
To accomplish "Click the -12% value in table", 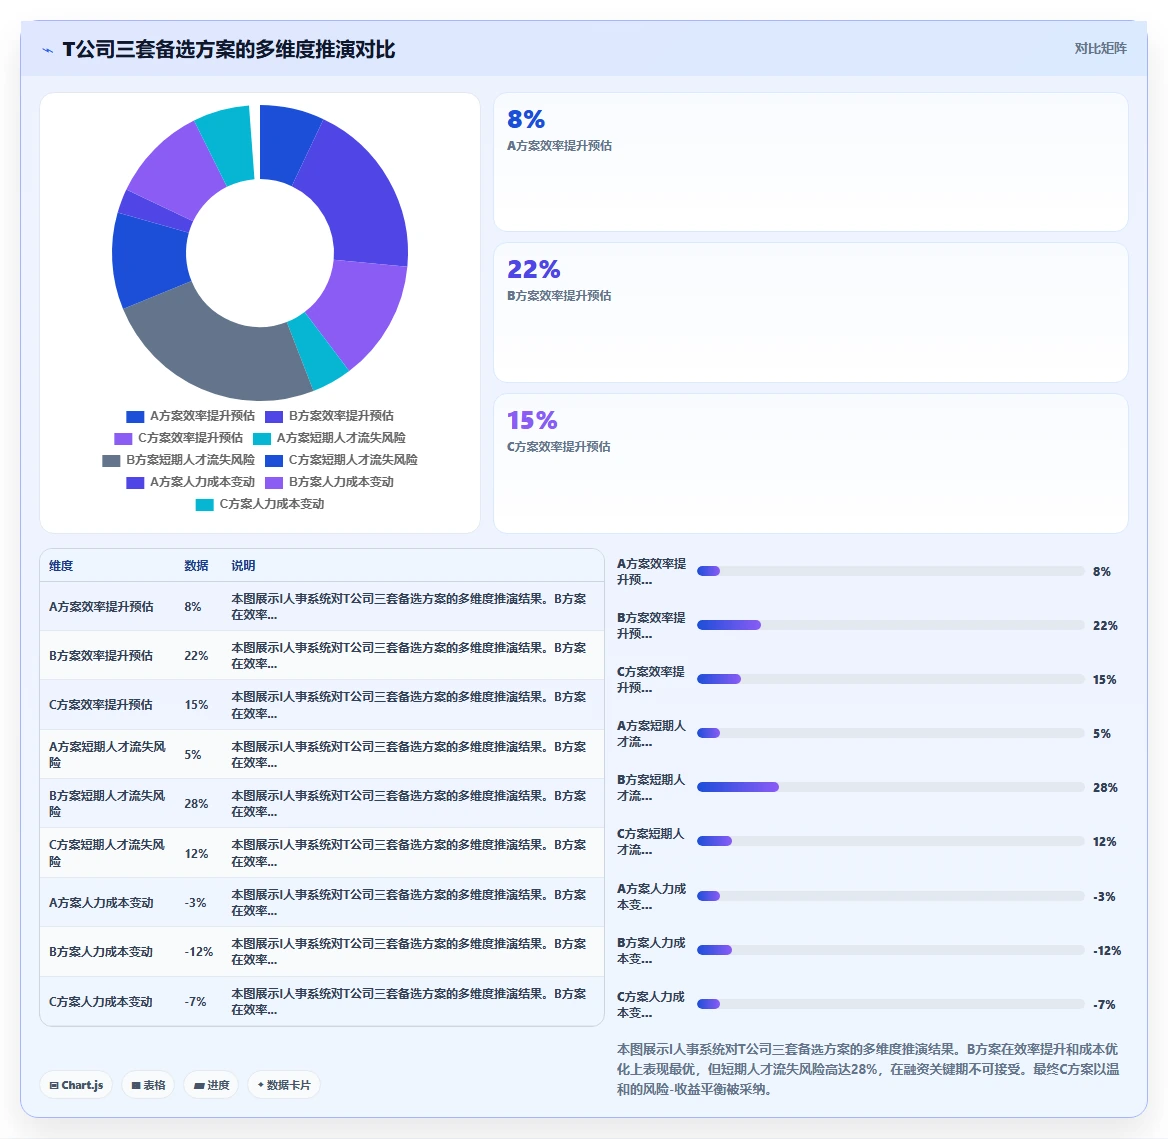I will [199, 951].
